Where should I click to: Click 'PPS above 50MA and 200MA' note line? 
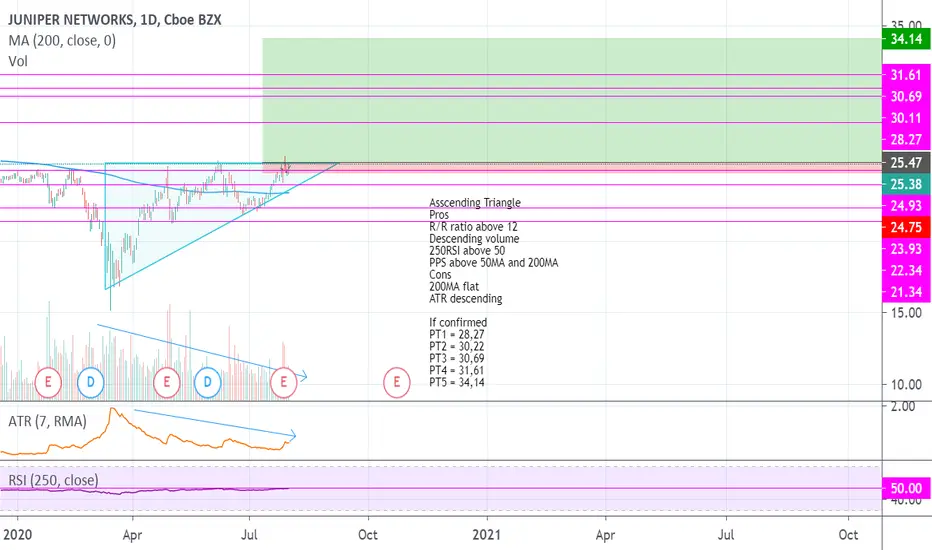tap(494, 262)
